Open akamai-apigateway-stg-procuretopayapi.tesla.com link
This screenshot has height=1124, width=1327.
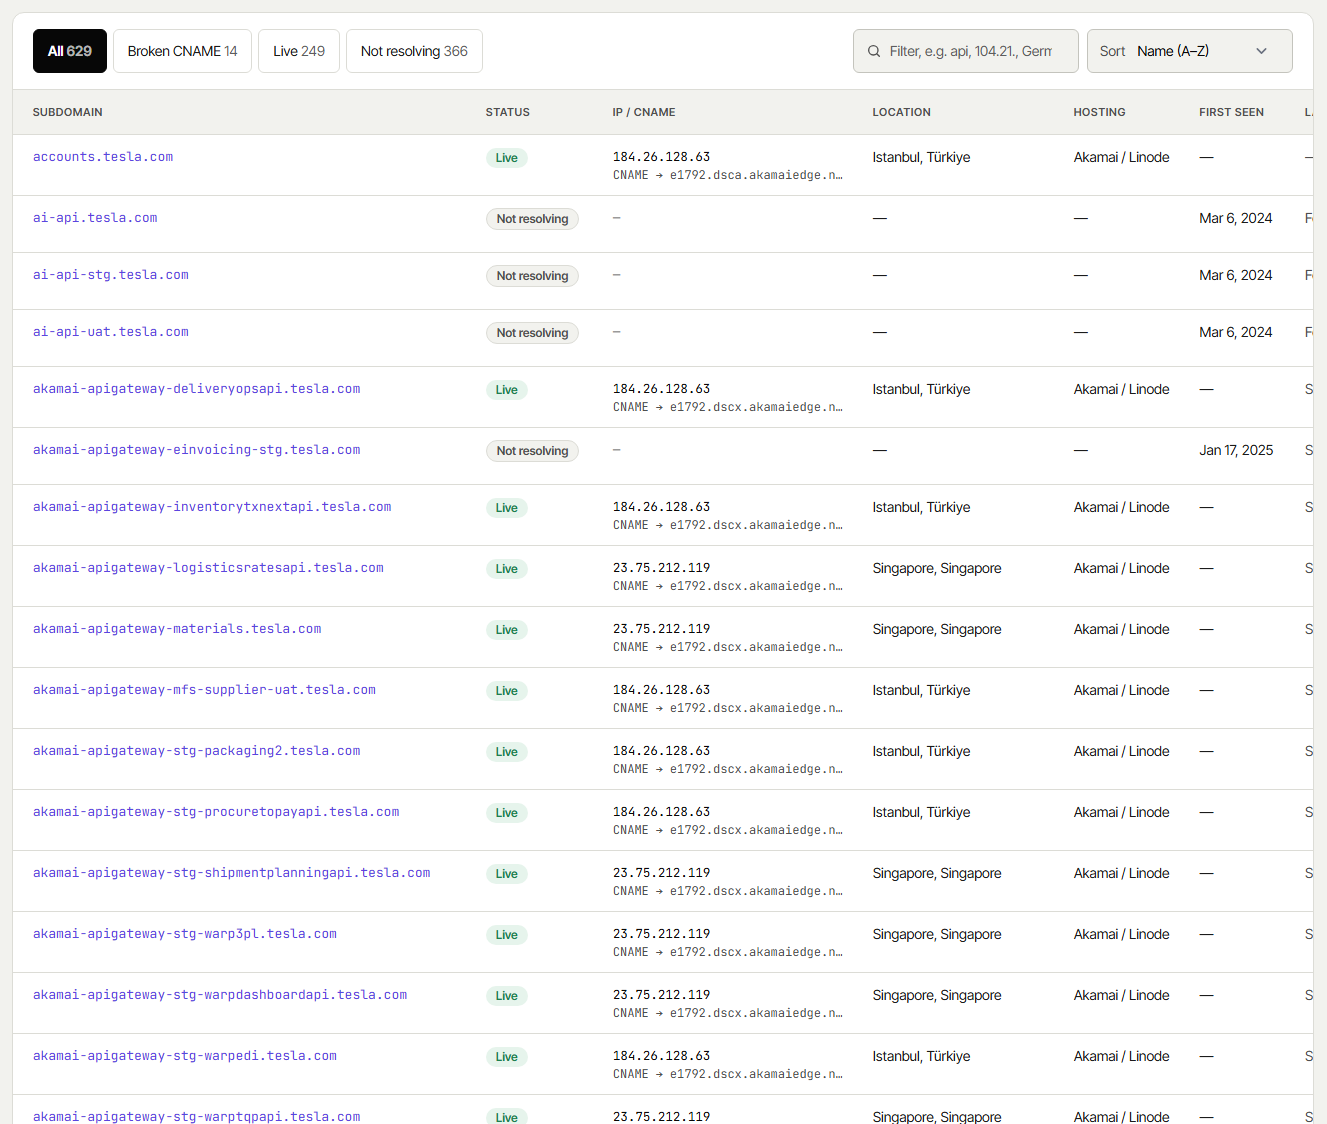coord(216,812)
